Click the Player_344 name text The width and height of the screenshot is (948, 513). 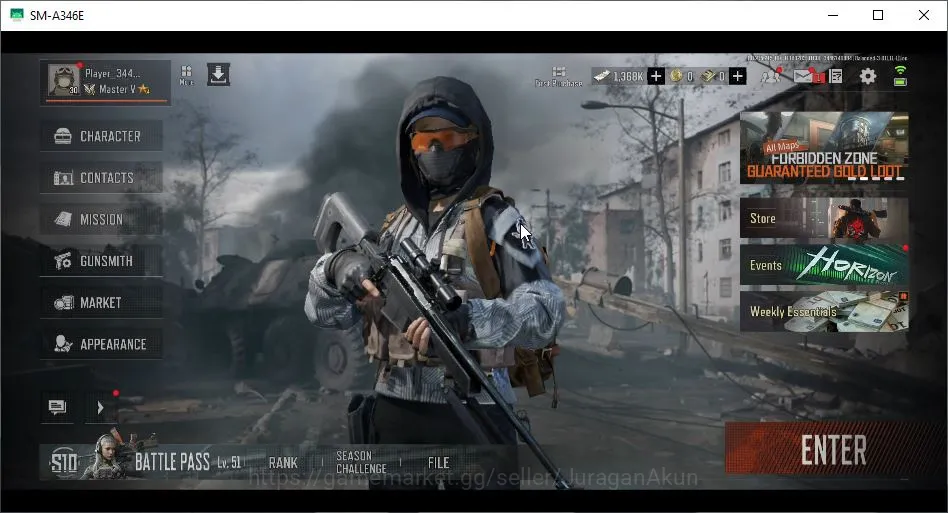point(112,73)
